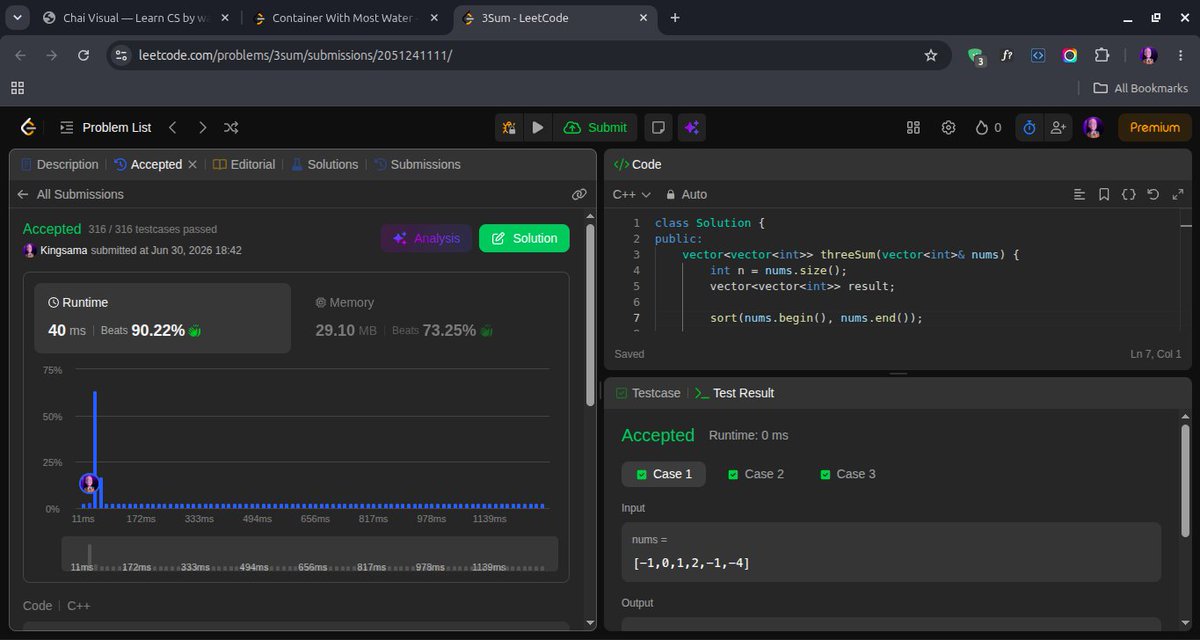The image size is (1200, 640).
Task: Expand the code editor fullscreen
Action: (x=1177, y=194)
